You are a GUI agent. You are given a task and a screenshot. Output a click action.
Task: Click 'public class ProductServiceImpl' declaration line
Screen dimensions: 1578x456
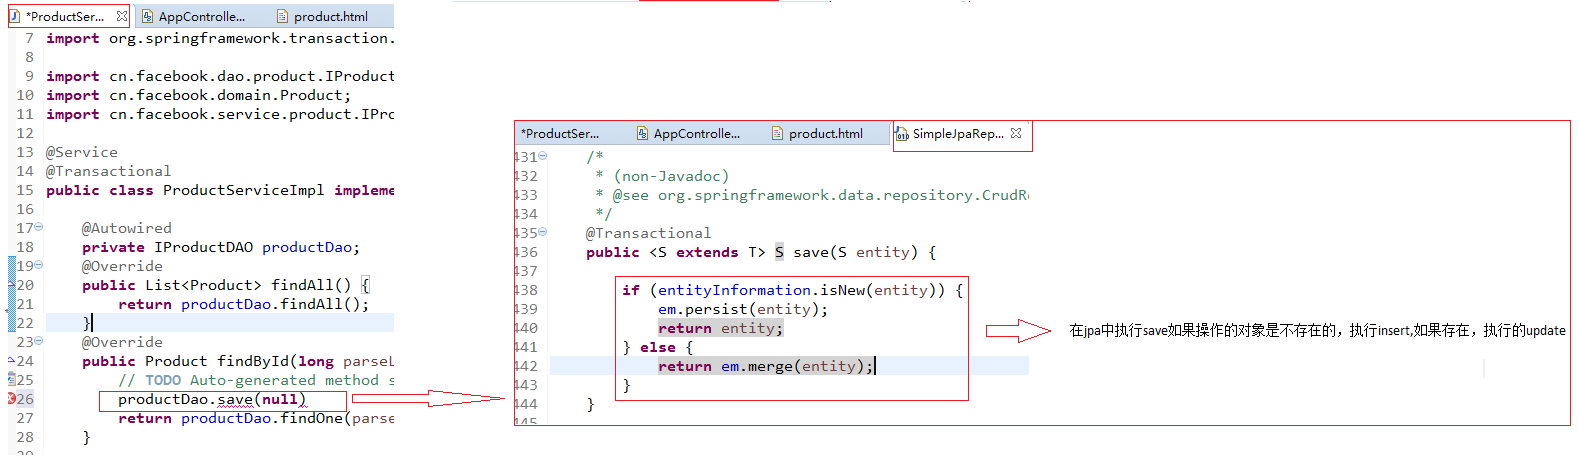(x=220, y=190)
